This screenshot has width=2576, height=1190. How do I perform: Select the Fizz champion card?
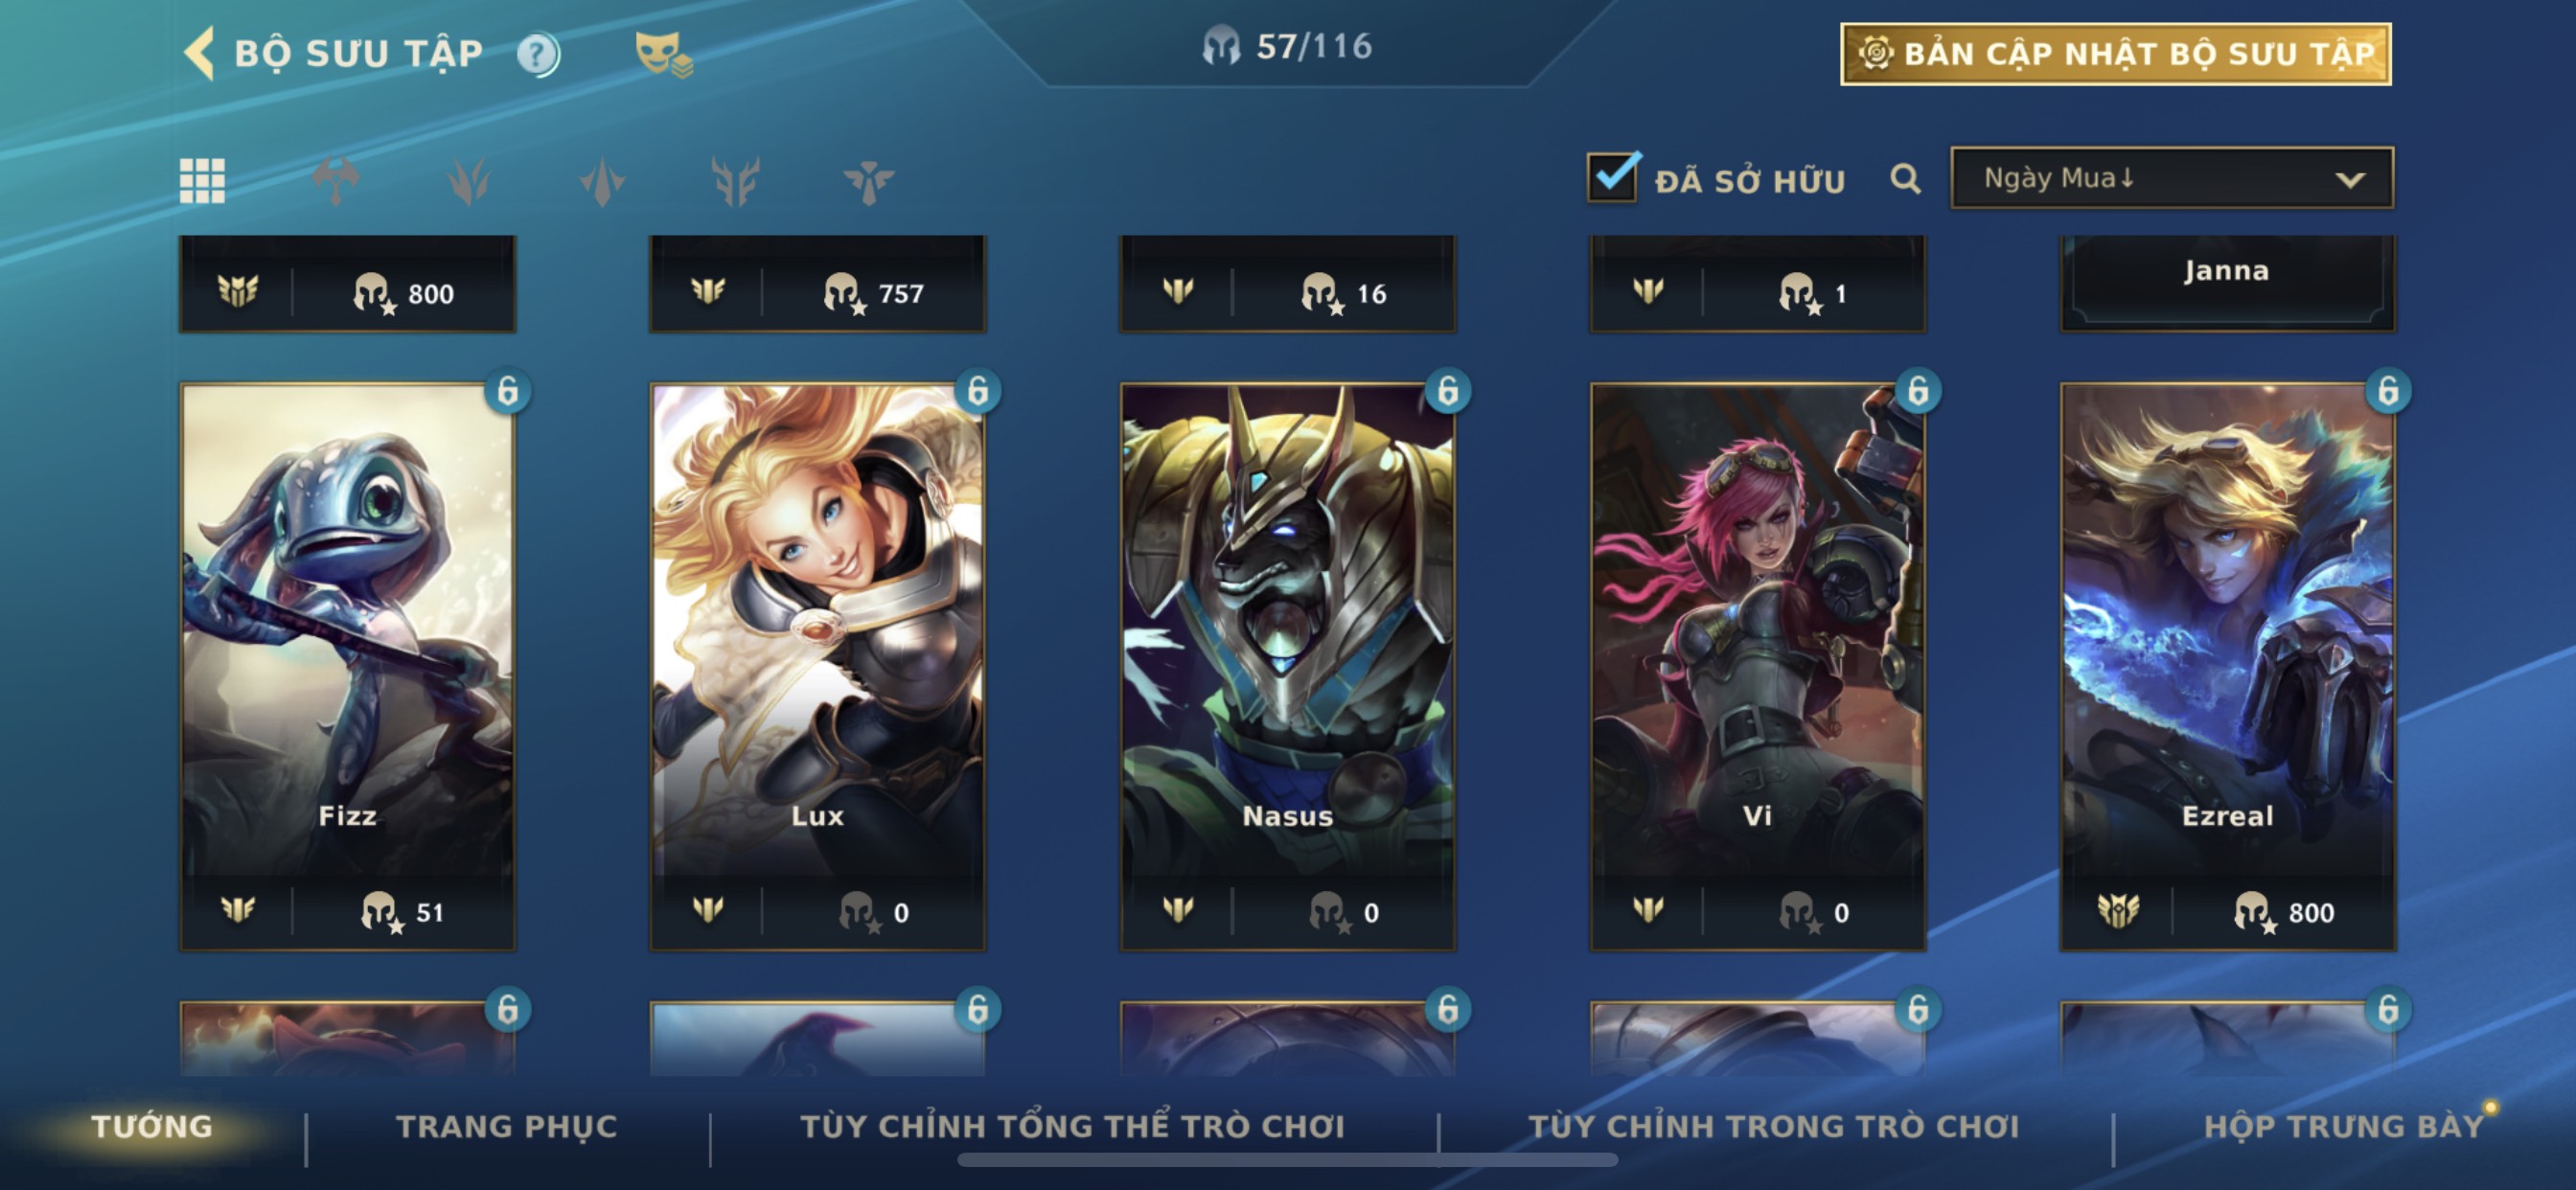coord(347,666)
